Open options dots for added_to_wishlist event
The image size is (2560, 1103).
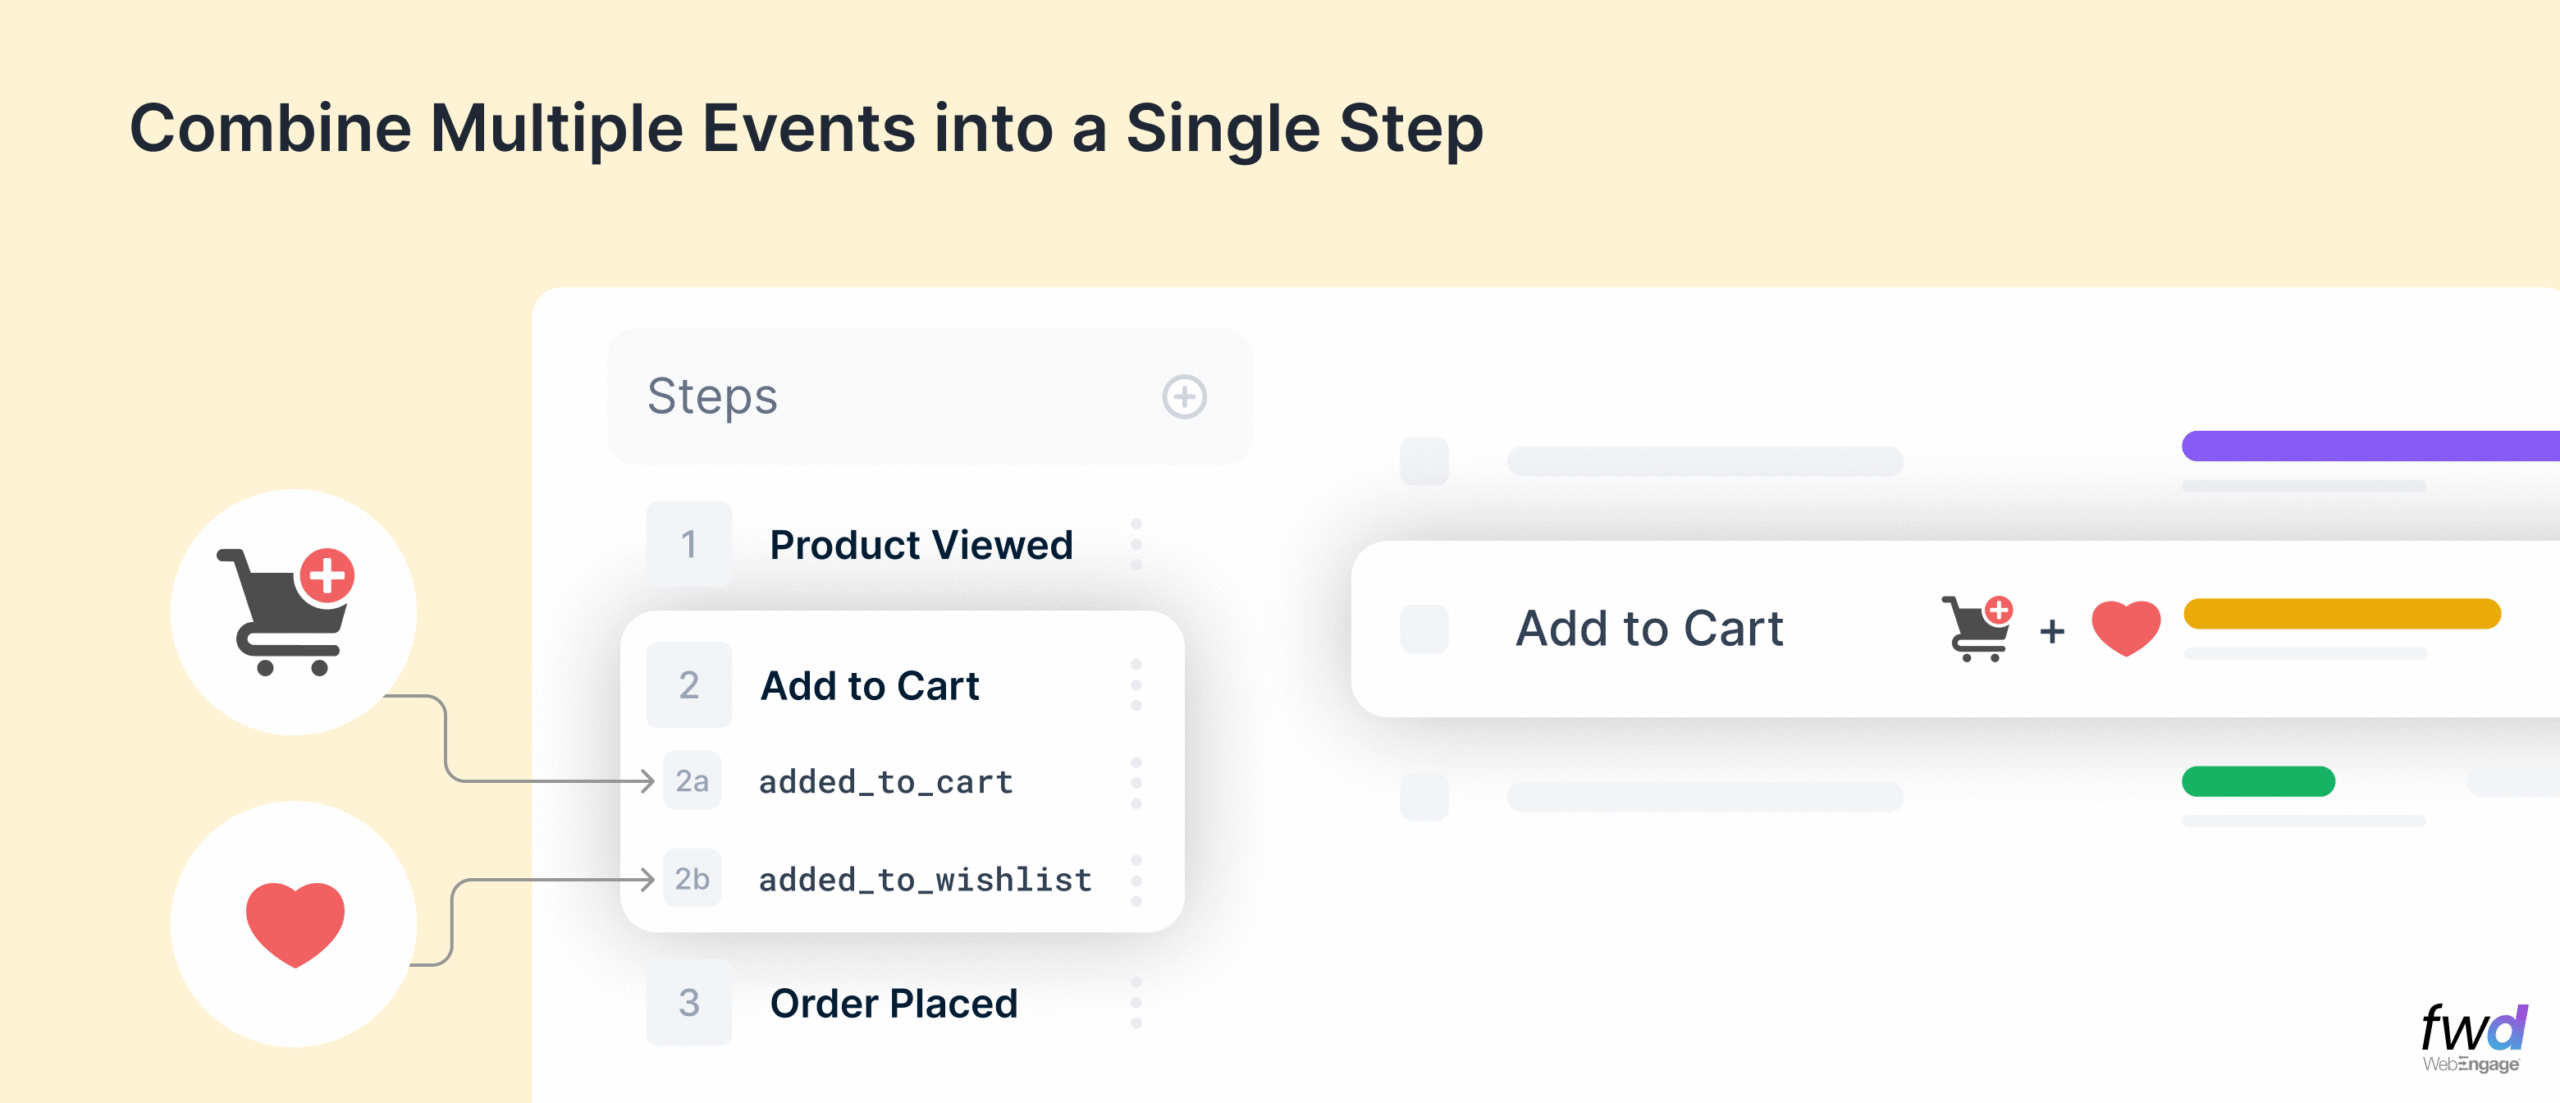(x=1136, y=880)
